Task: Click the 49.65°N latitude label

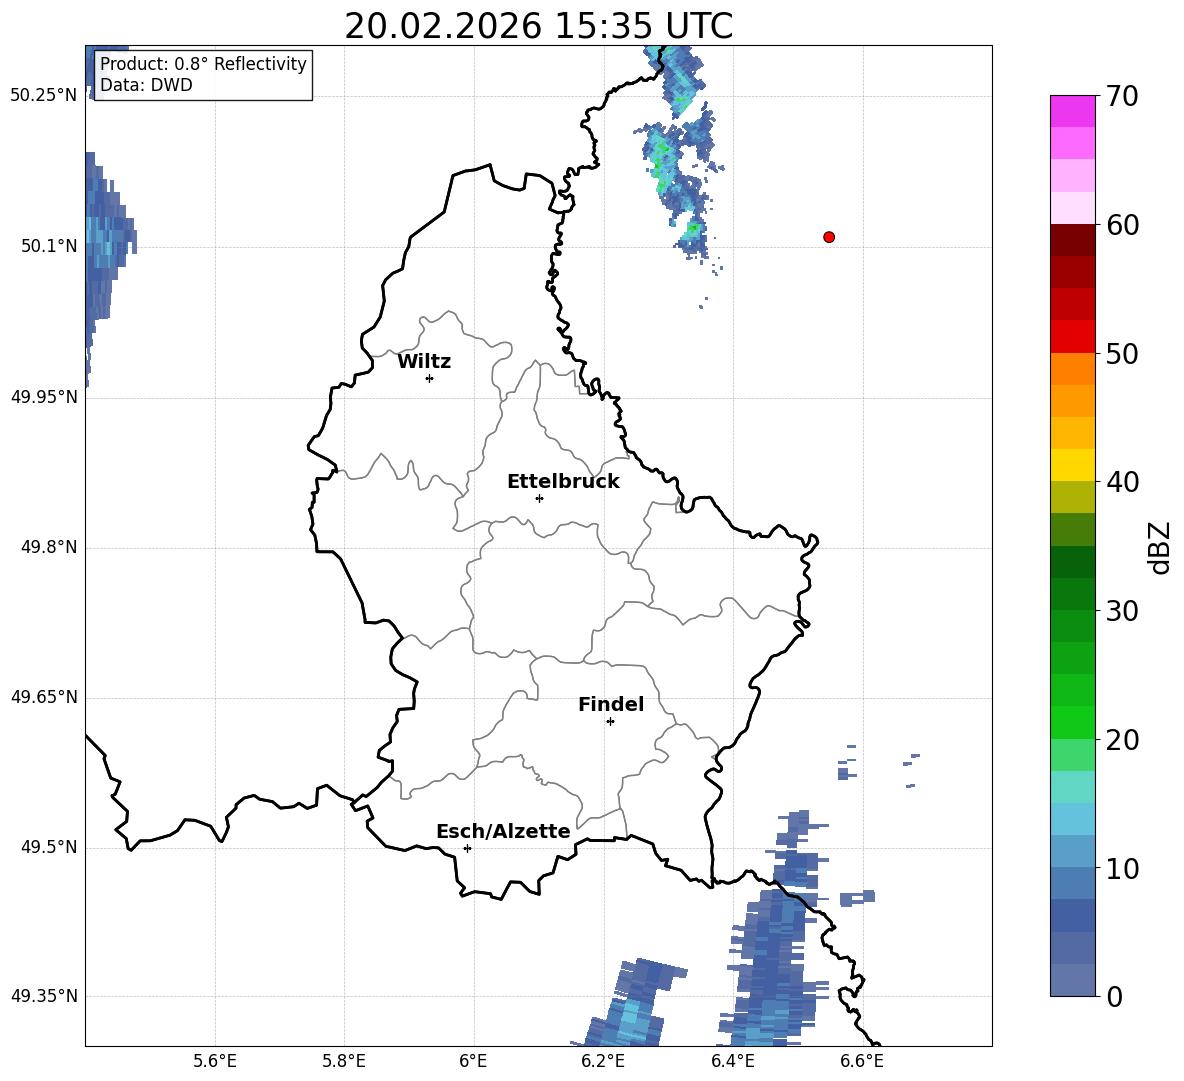Action: pyautogui.click(x=44, y=697)
